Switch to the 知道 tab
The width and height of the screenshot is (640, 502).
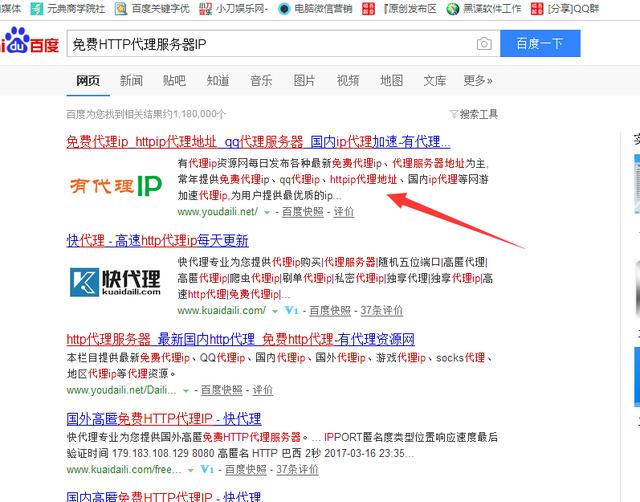click(218, 80)
